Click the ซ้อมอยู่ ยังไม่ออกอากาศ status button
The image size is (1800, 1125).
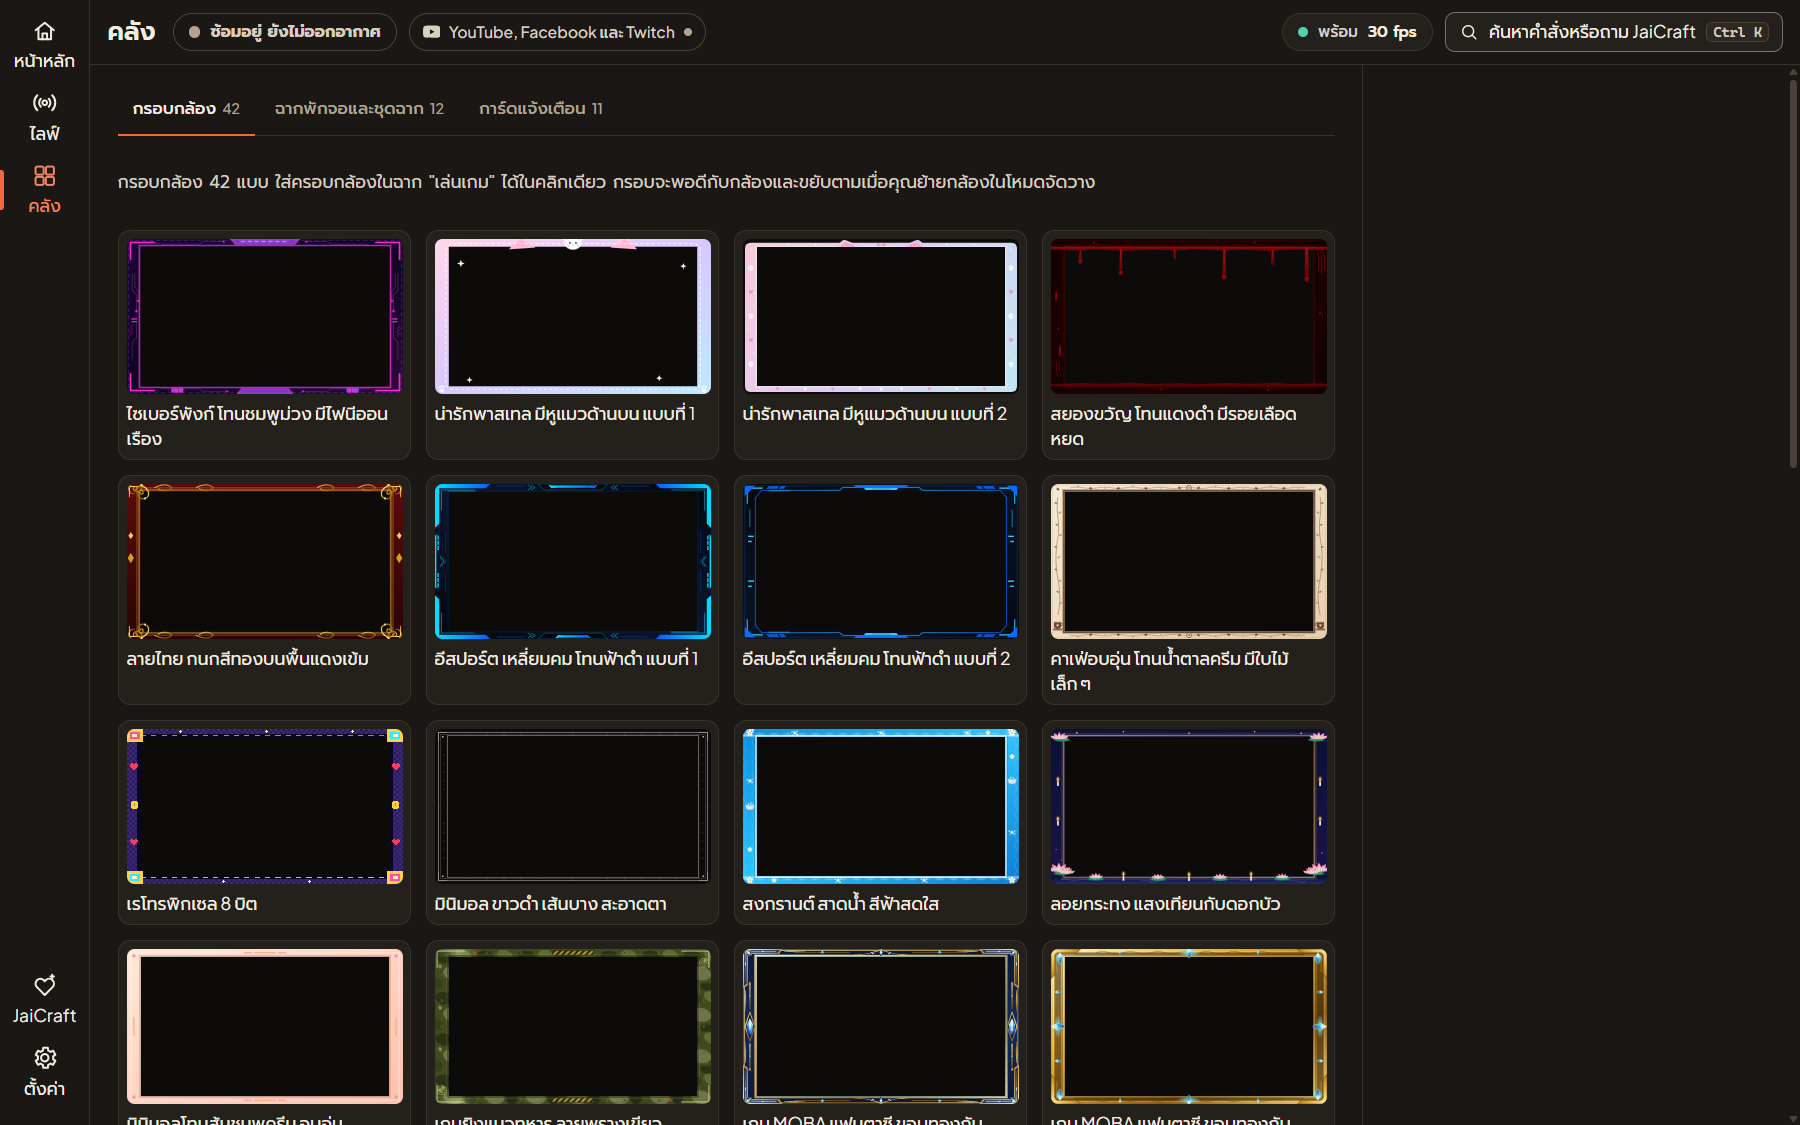point(285,32)
